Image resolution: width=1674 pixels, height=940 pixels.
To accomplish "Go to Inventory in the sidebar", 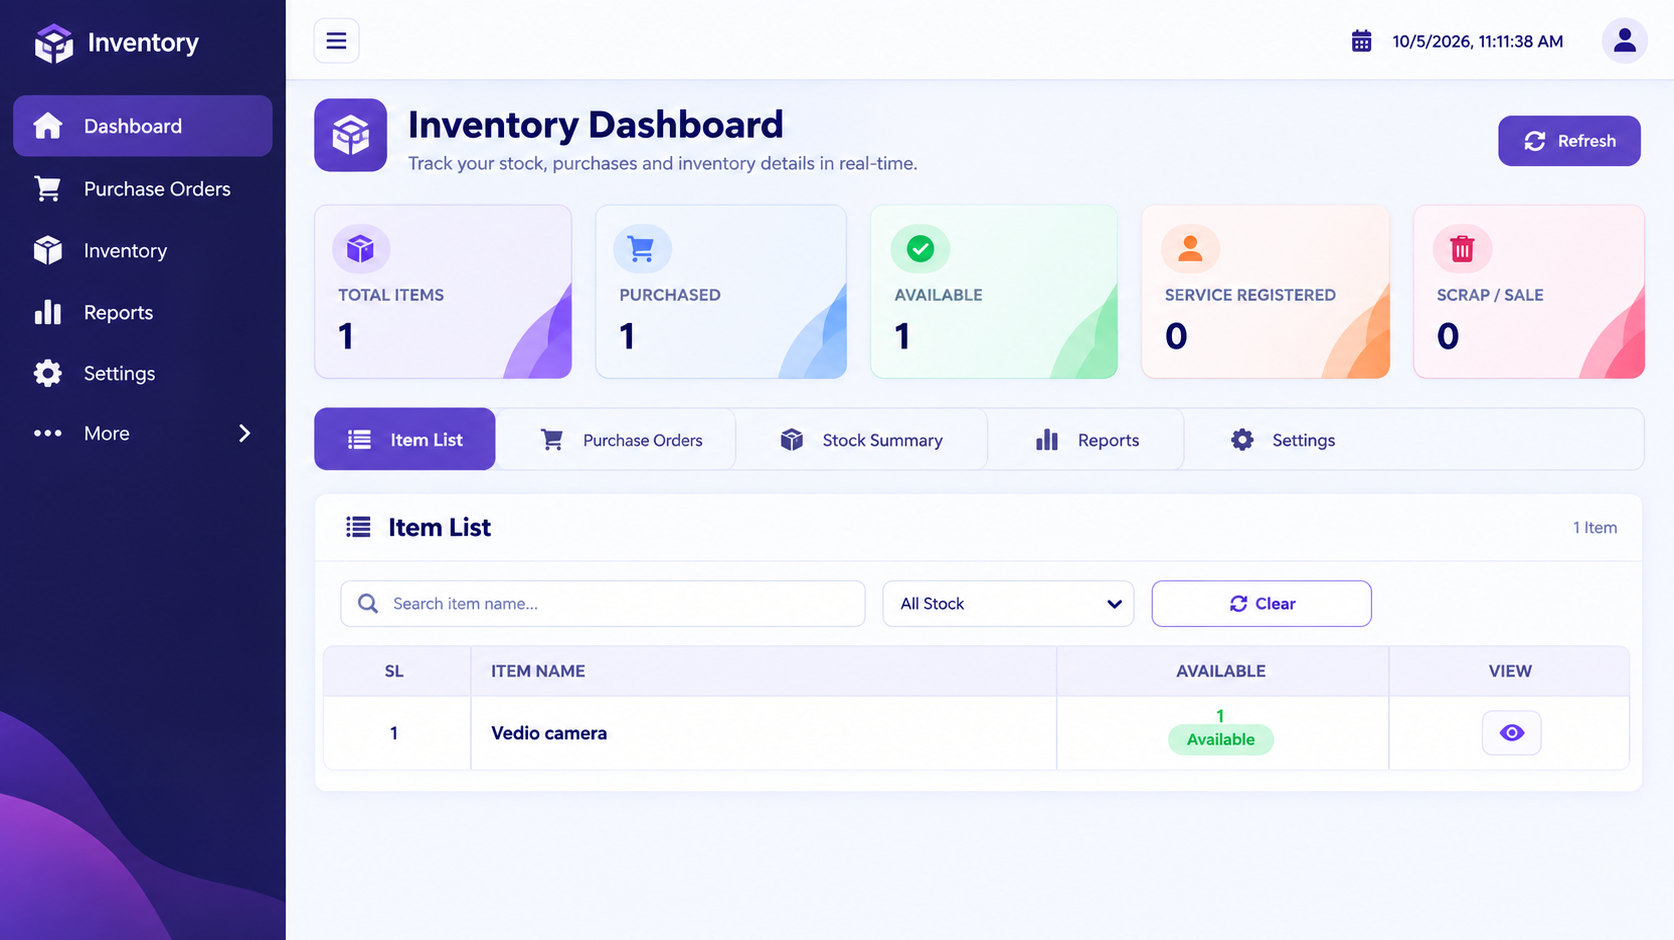I will coord(142,251).
